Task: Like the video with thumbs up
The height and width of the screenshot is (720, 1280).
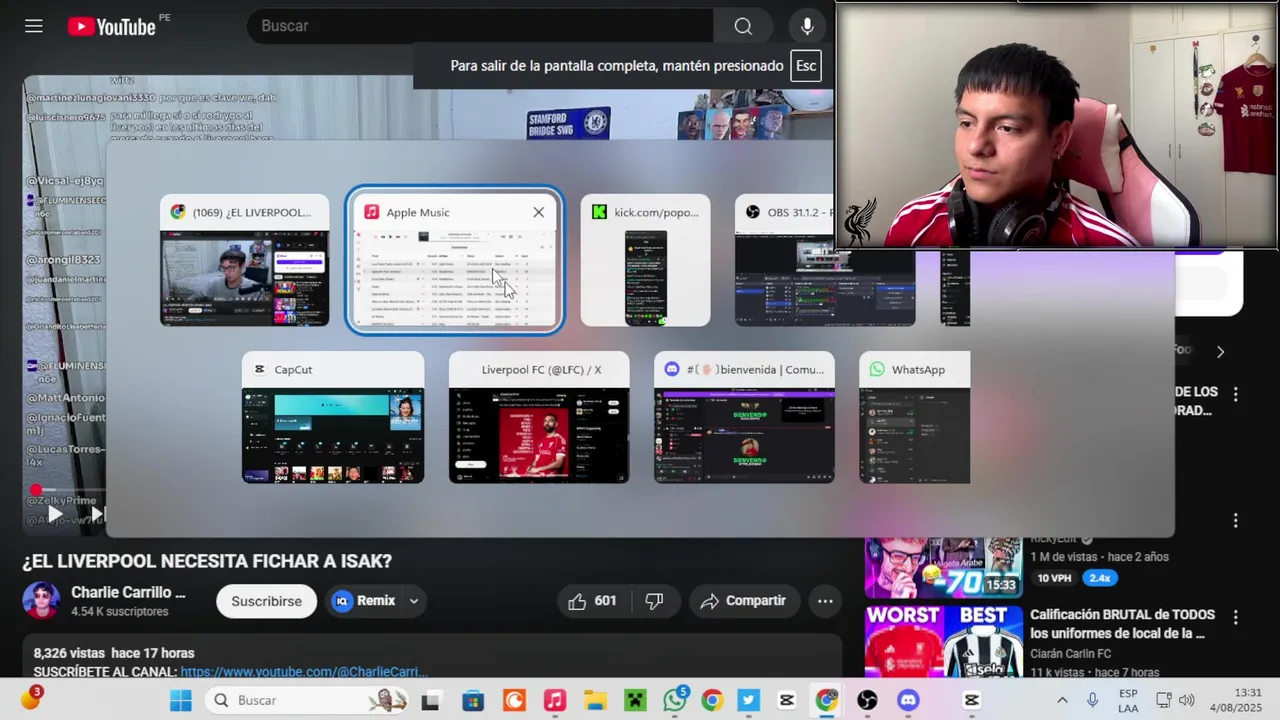Action: tap(592, 601)
